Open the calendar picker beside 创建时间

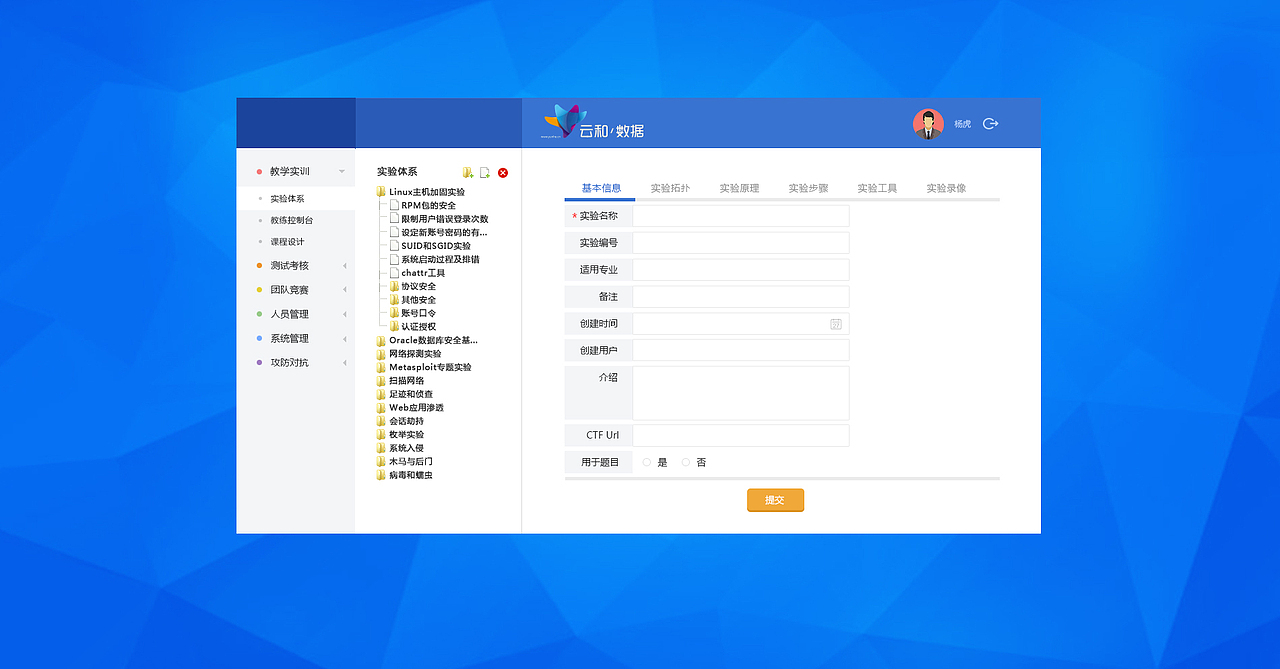839,323
